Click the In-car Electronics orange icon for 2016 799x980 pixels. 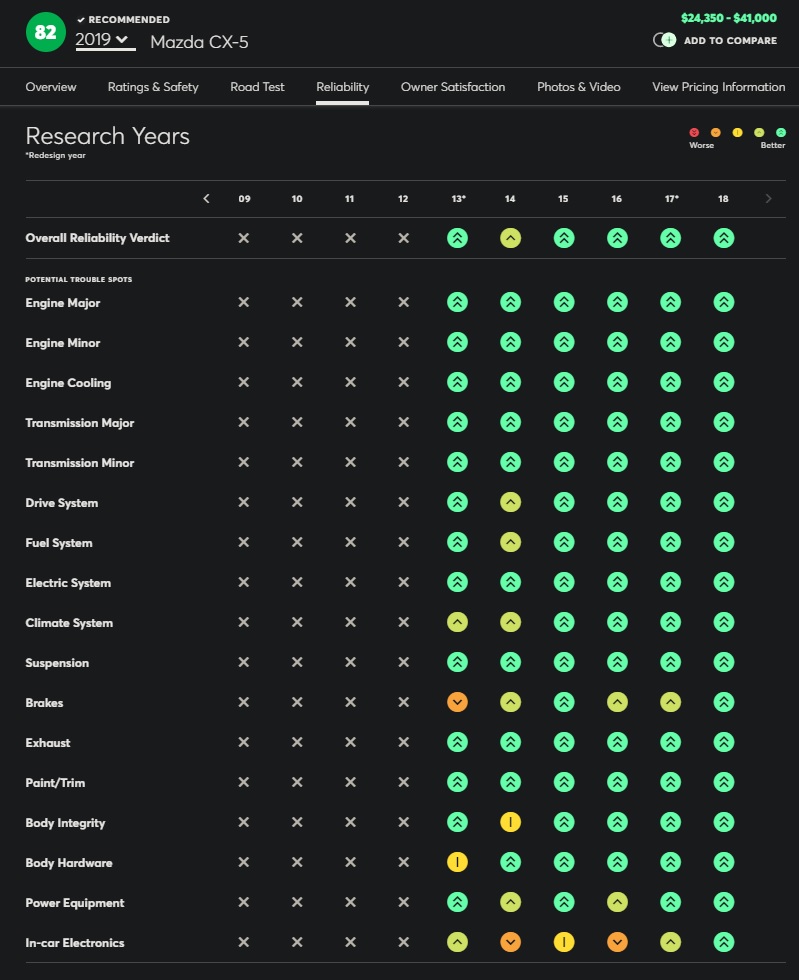click(617, 942)
